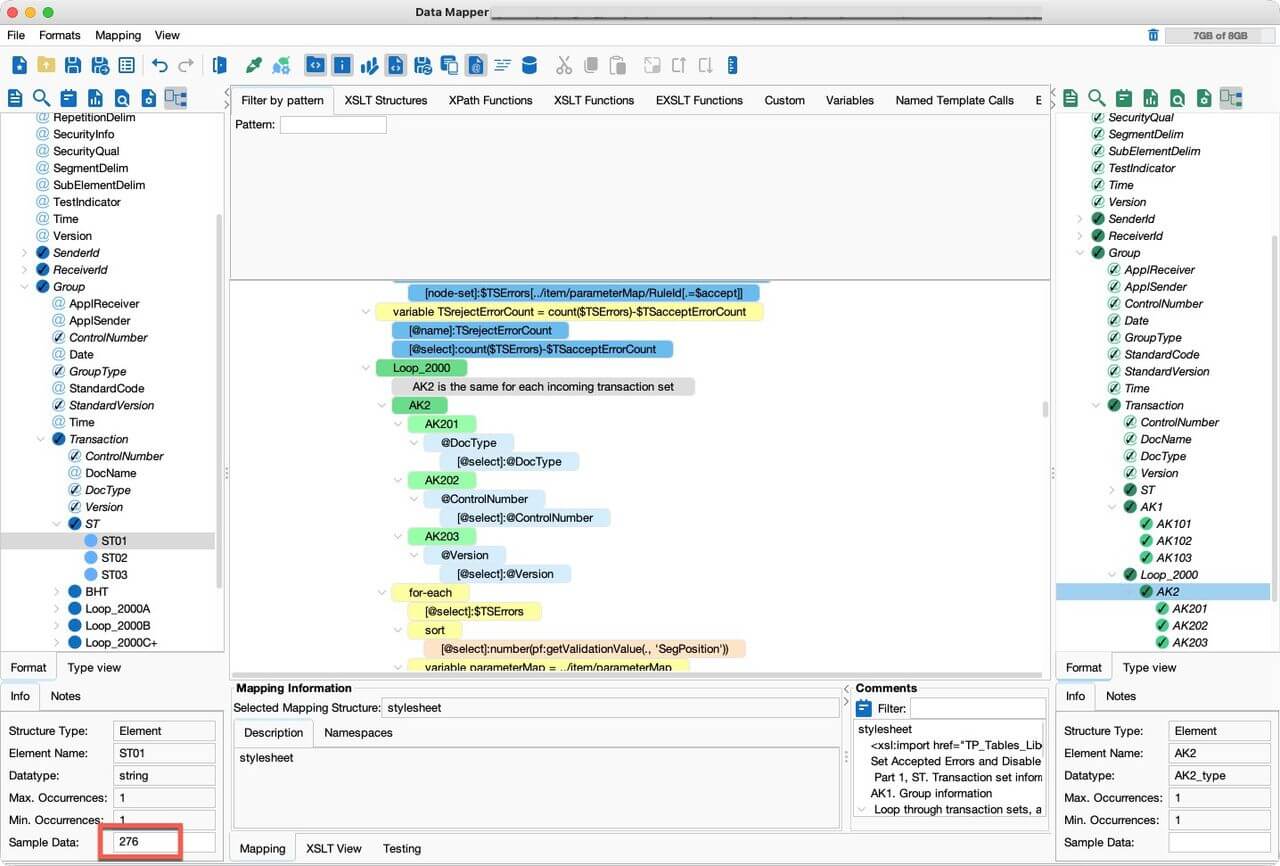Image resolution: width=1280 pixels, height=866 pixels.
Task: Collapse AK1 in the target tree
Action: 1112,507
